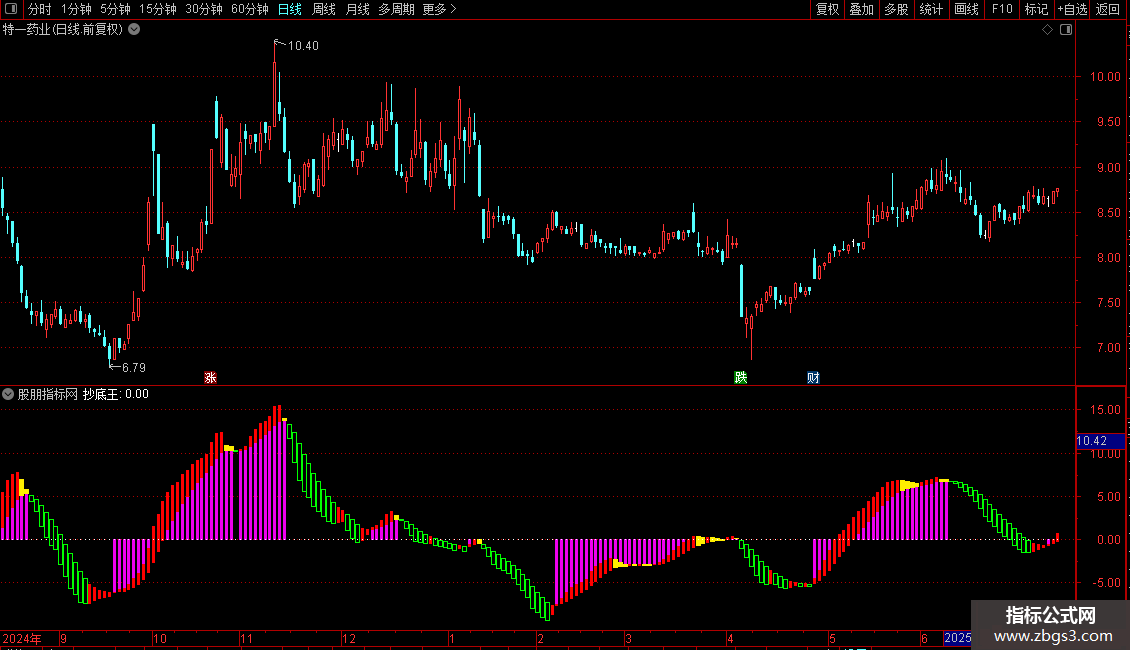Click the blue 财 marker icon
1130x650 pixels.
click(x=813, y=378)
